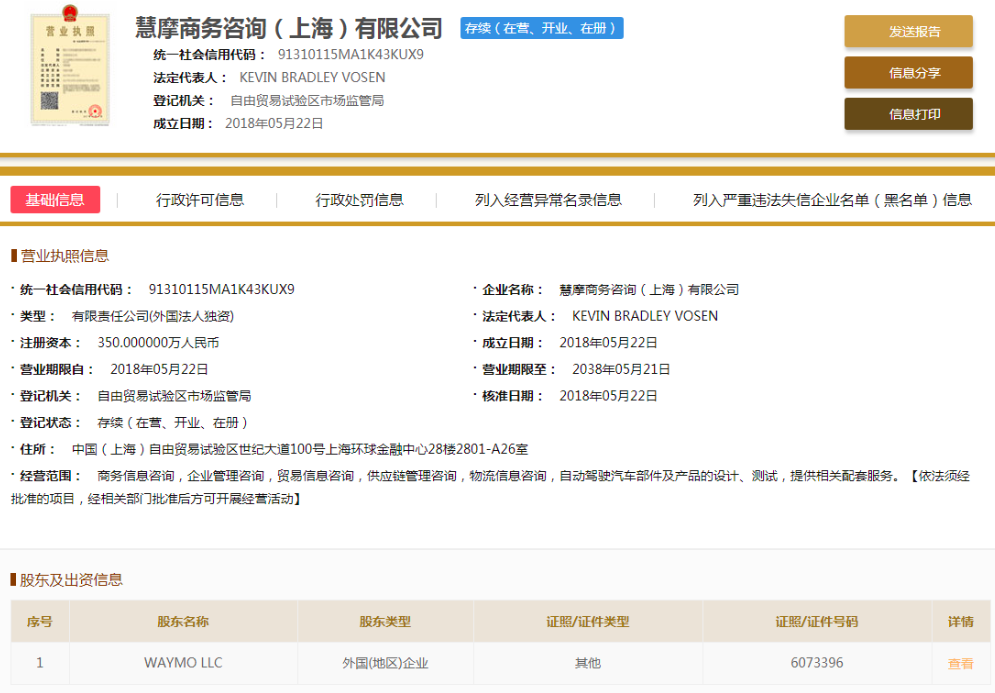Open the 列入严重违法失信企业名单(黑名单)信息 tab
The width and height of the screenshot is (995, 693).
(x=832, y=200)
